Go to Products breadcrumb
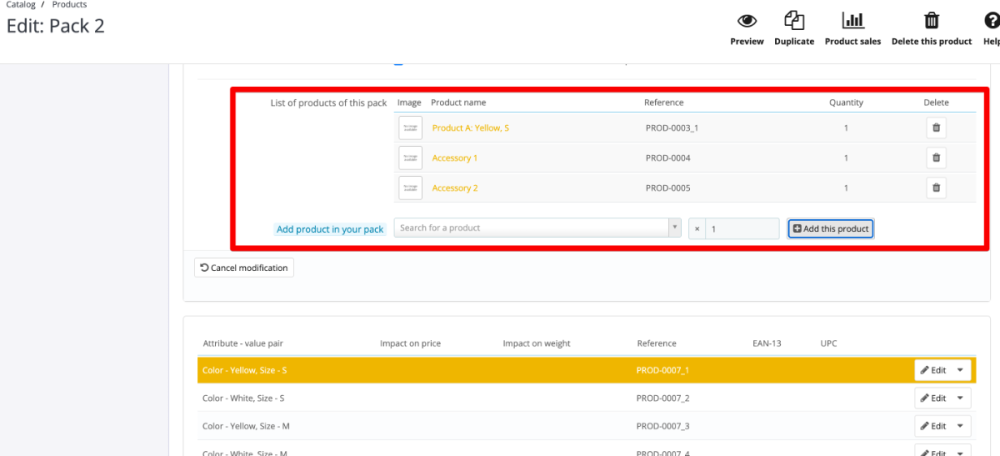 (x=70, y=4)
